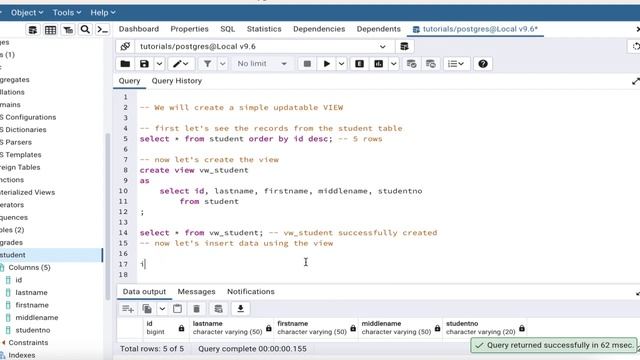Viewport: 640px width, 360px height.
Task: Open the explain options dropdown arrow
Action: [x=393, y=64]
